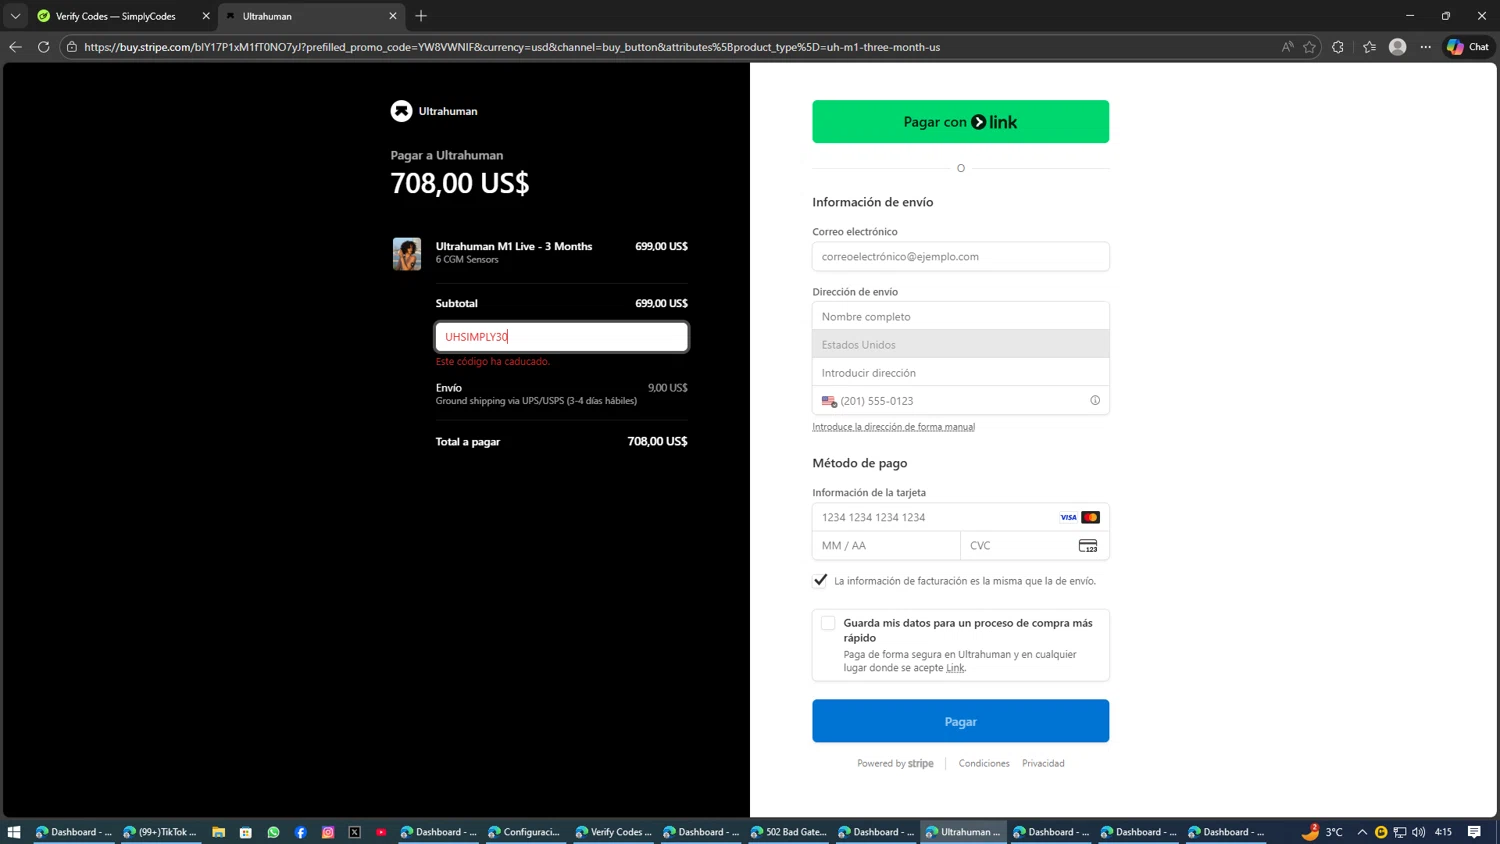
Task: Click the UHSIMPLY30 promo code field
Action: coord(561,337)
